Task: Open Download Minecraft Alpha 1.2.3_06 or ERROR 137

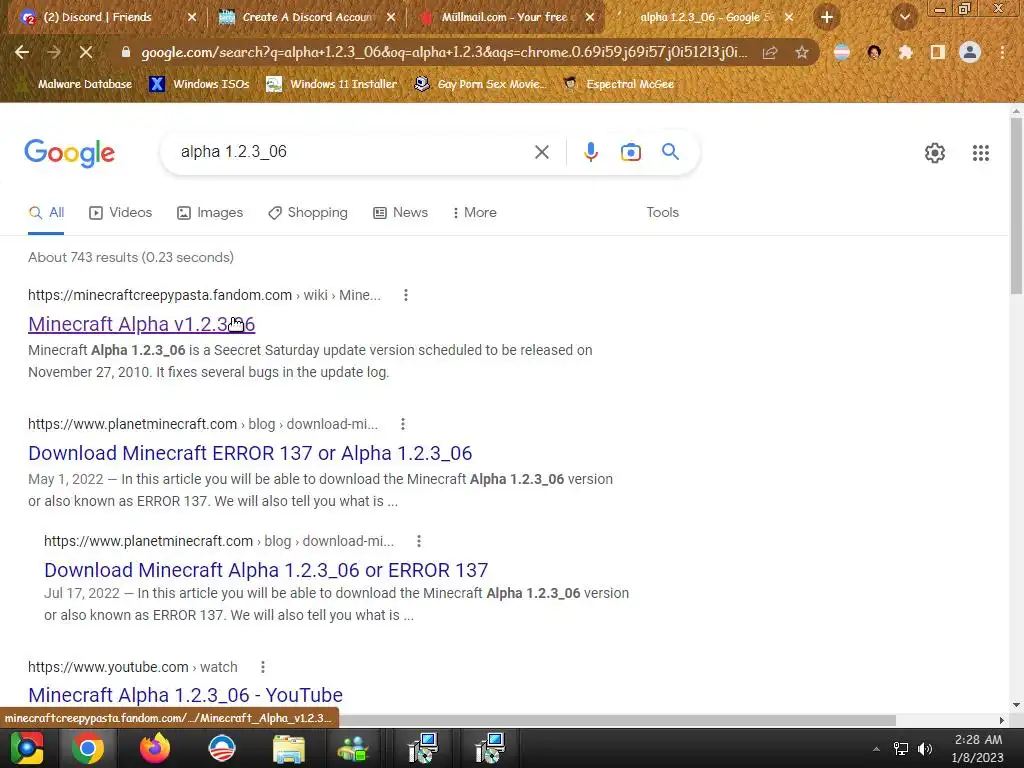Action: pos(266,570)
